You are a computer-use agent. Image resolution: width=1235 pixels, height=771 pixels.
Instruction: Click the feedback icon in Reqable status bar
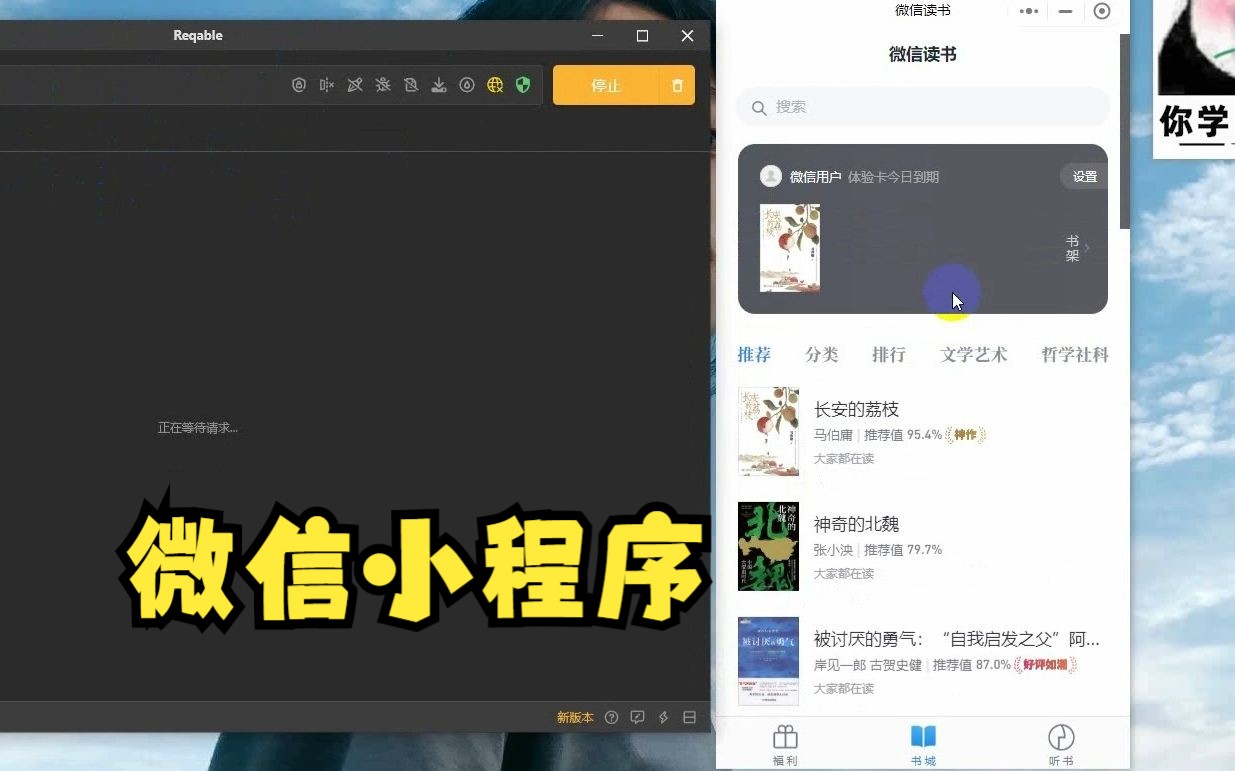coord(637,717)
